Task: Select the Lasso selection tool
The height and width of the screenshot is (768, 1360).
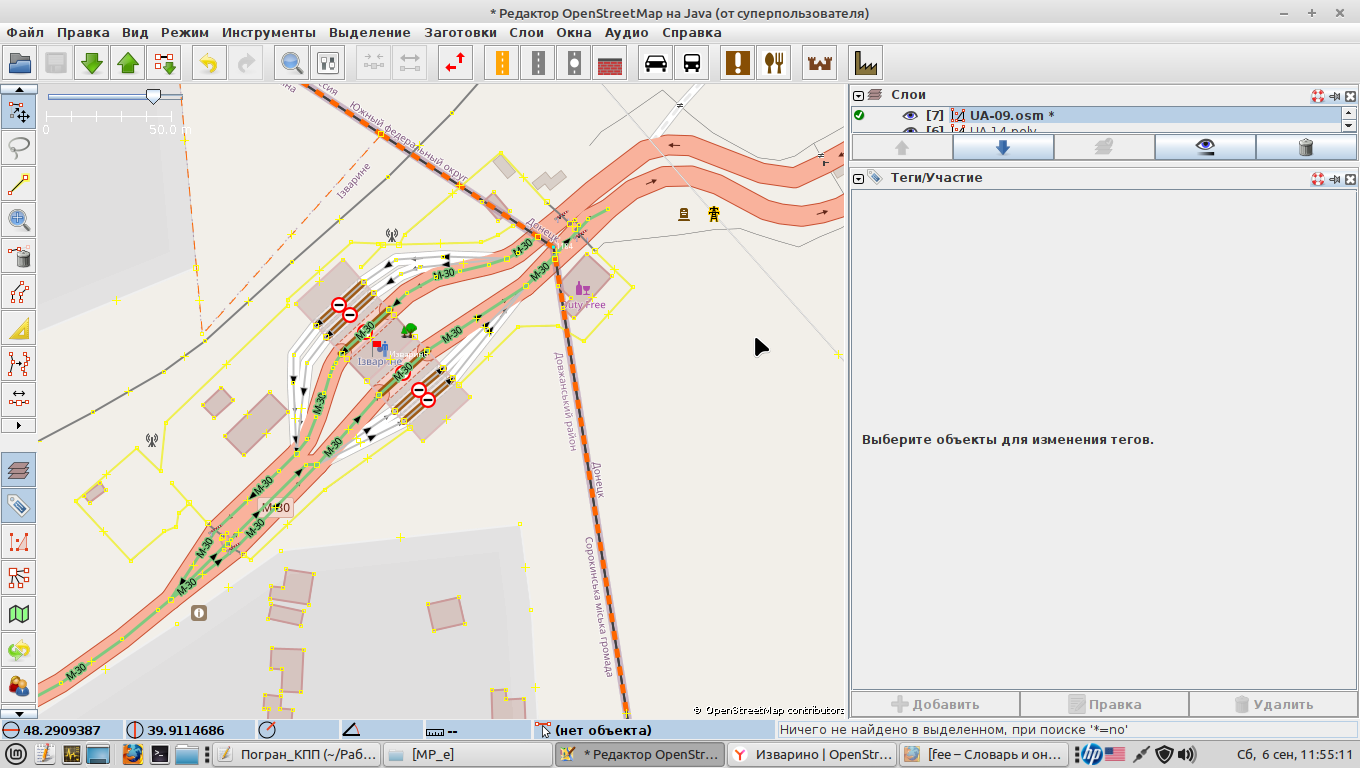Action: [19, 148]
